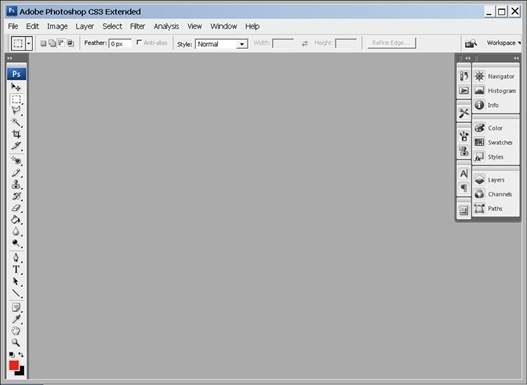Open the Analysis menu
527x385 pixels.
coord(166,26)
